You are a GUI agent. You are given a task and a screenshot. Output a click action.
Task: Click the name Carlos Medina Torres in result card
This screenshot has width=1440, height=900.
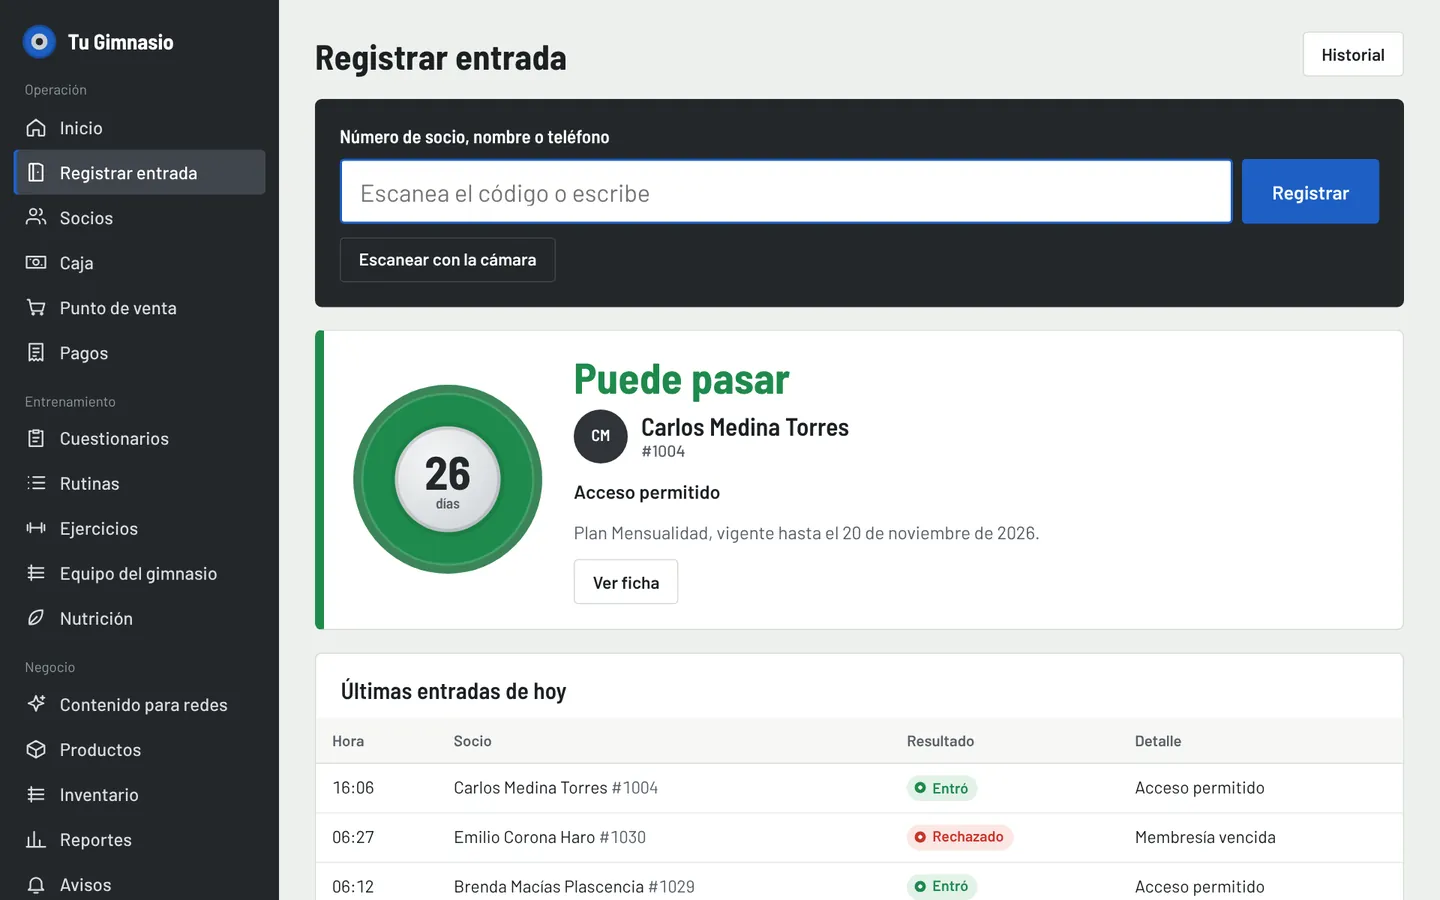(x=745, y=427)
